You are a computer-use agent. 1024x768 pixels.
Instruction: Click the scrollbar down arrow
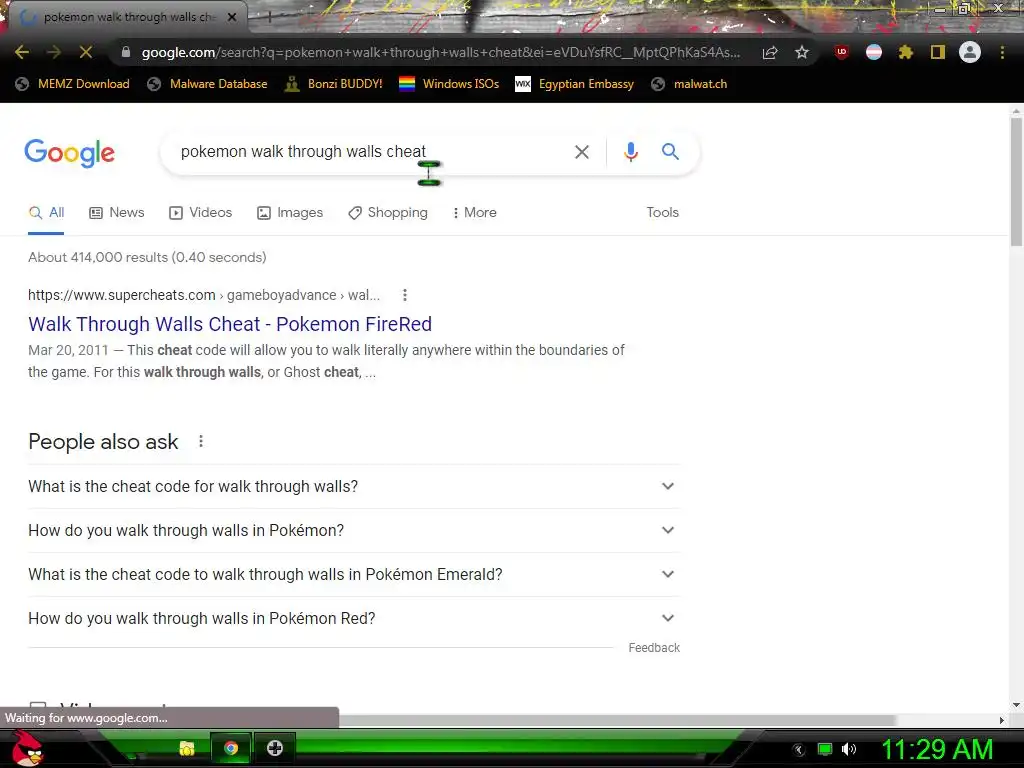1016,706
